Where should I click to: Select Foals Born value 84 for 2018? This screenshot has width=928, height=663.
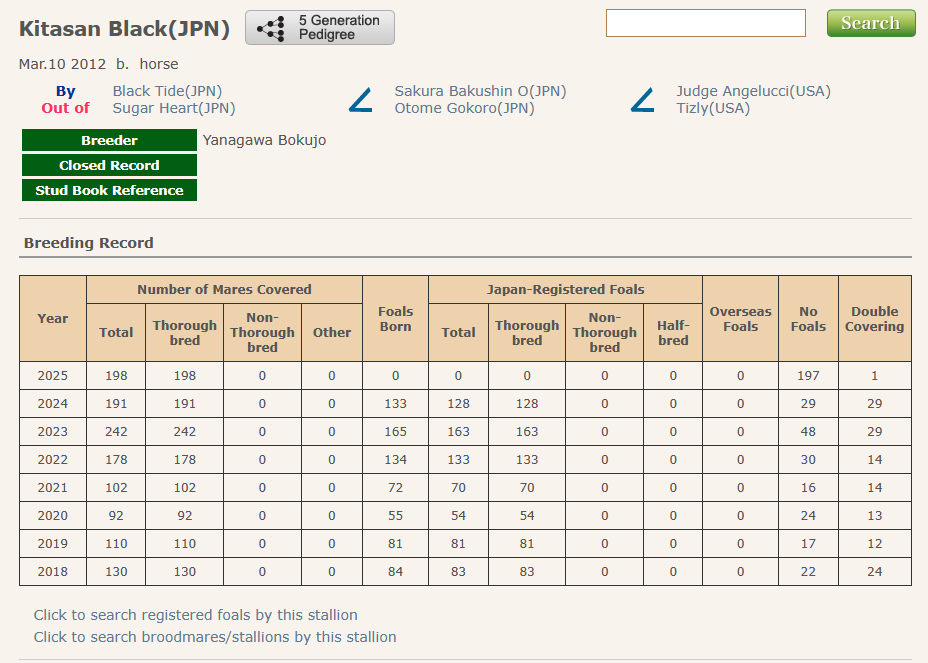(x=395, y=572)
